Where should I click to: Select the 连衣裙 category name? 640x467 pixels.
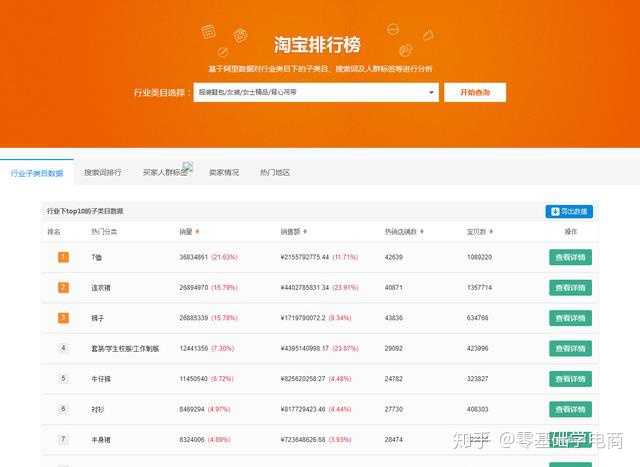coord(101,288)
